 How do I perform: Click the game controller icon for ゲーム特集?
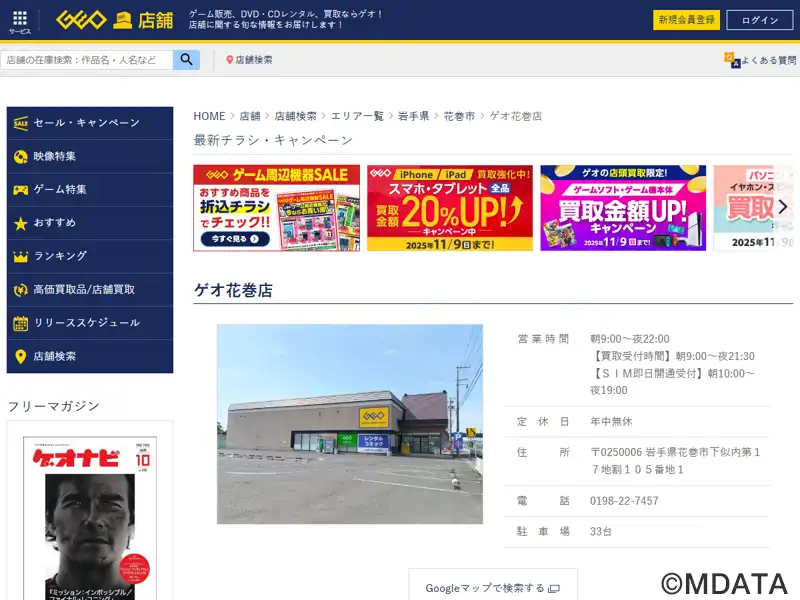coord(20,190)
